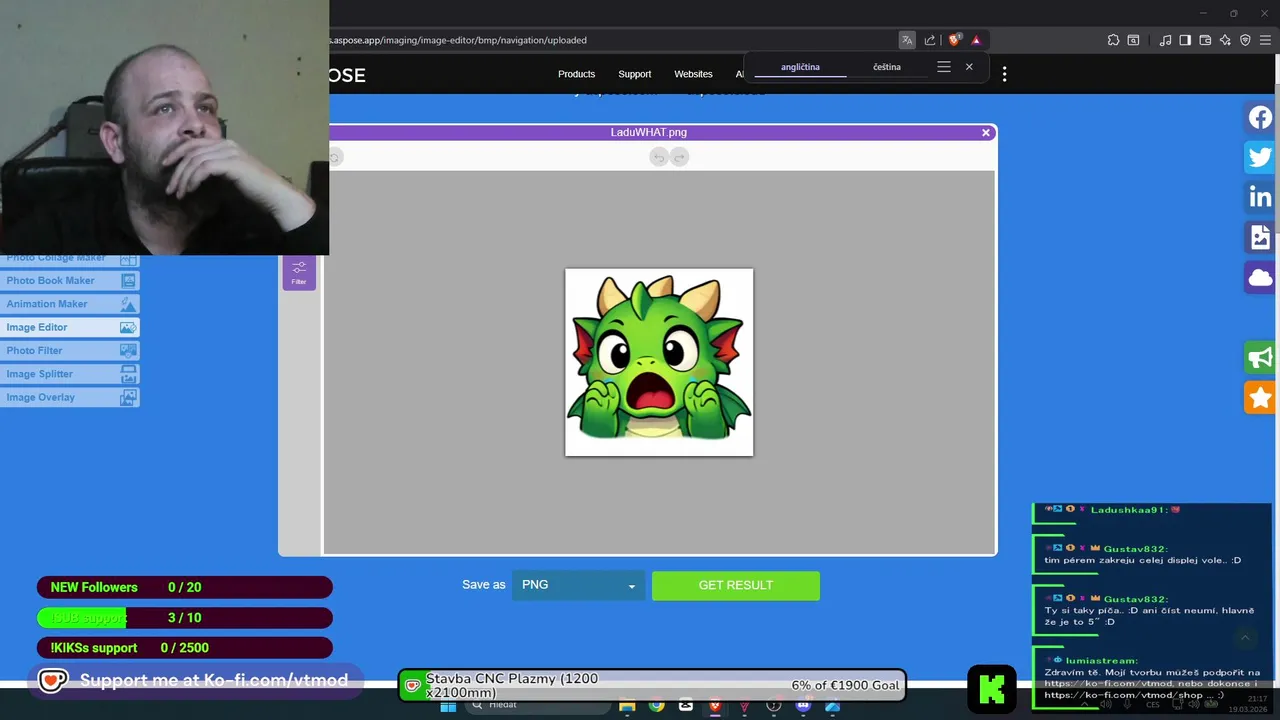Open the Support menu
This screenshot has height=720, width=1280.
pos(634,74)
